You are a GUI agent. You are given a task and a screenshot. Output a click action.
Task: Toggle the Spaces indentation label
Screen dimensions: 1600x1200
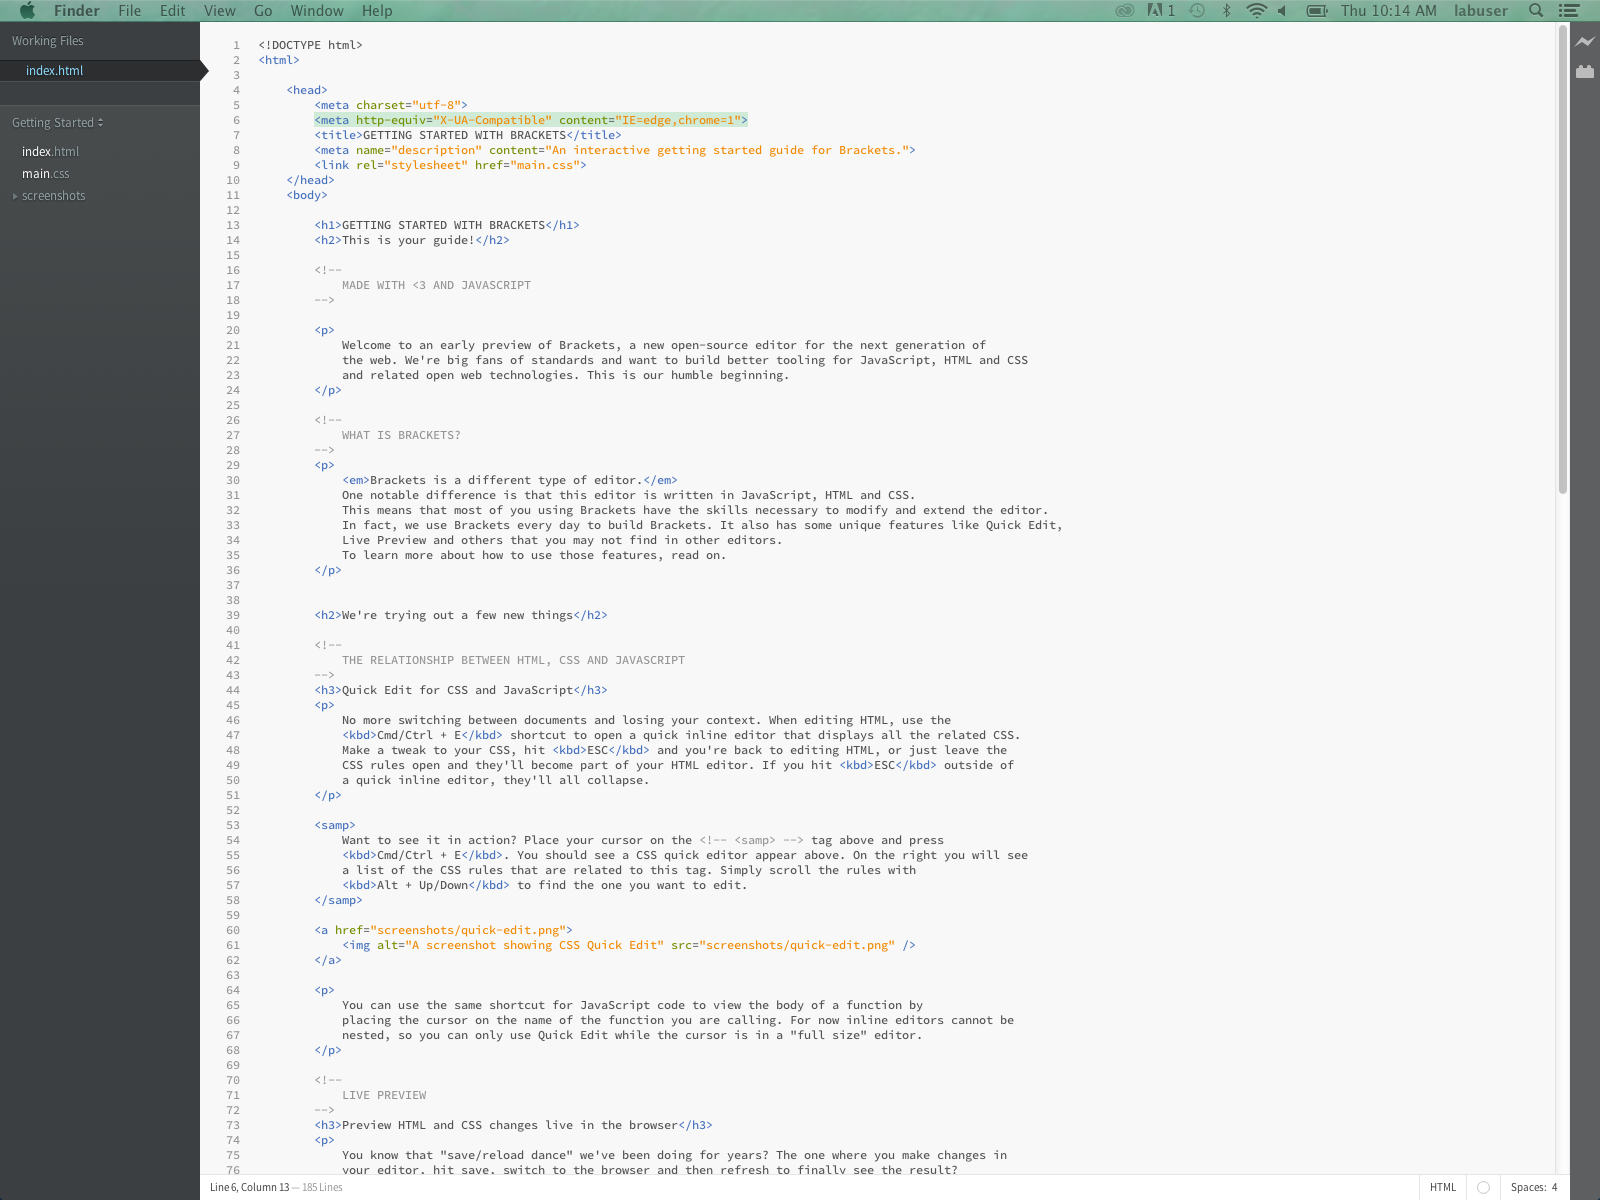click(x=1528, y=1187)
